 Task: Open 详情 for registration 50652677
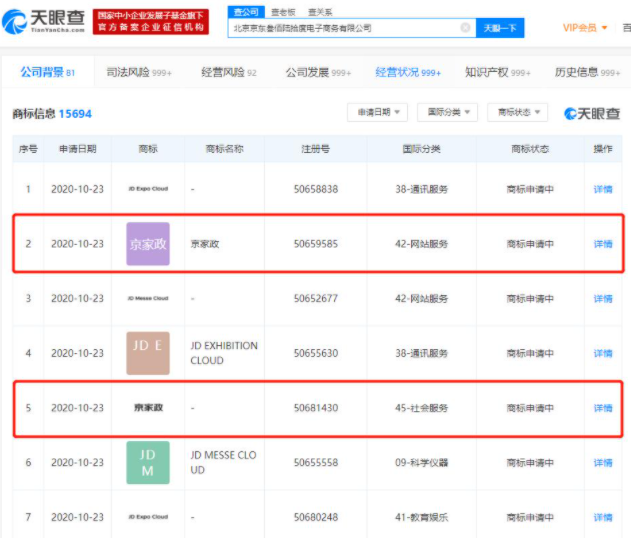coord(603,299)
